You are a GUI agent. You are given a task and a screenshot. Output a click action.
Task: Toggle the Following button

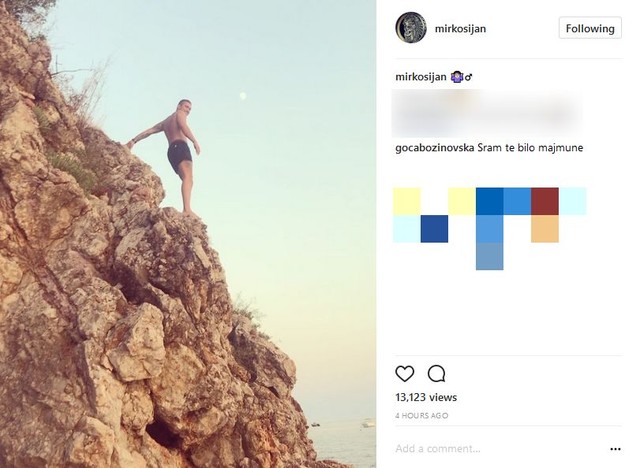tap(590, 28)
